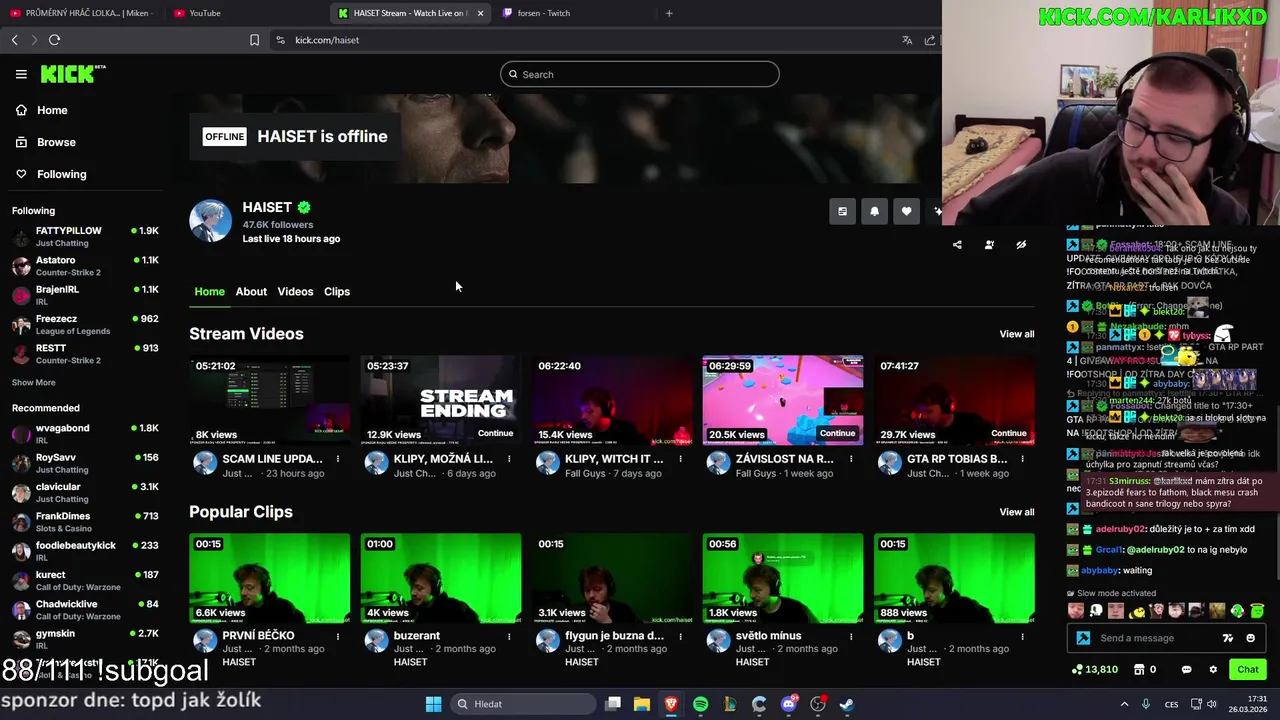The image size is (1280, 720).
Task: Open RoySavv in Recommended list
Action: [x=85, y=463]
